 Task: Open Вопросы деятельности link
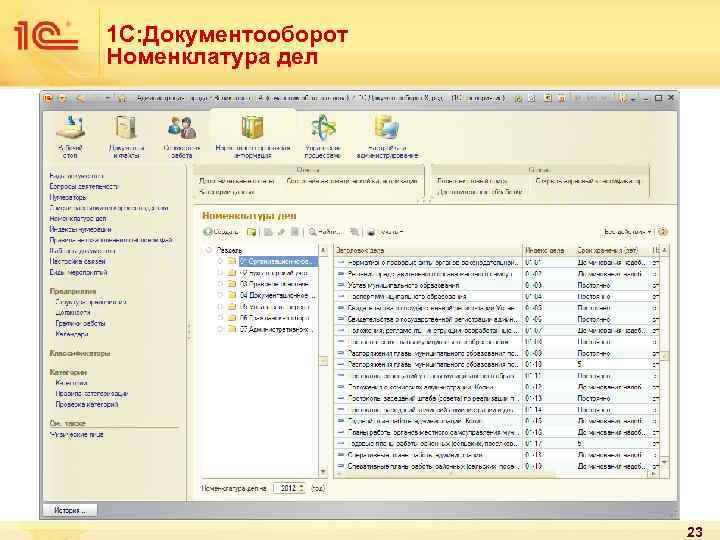(x=84, y=186)
